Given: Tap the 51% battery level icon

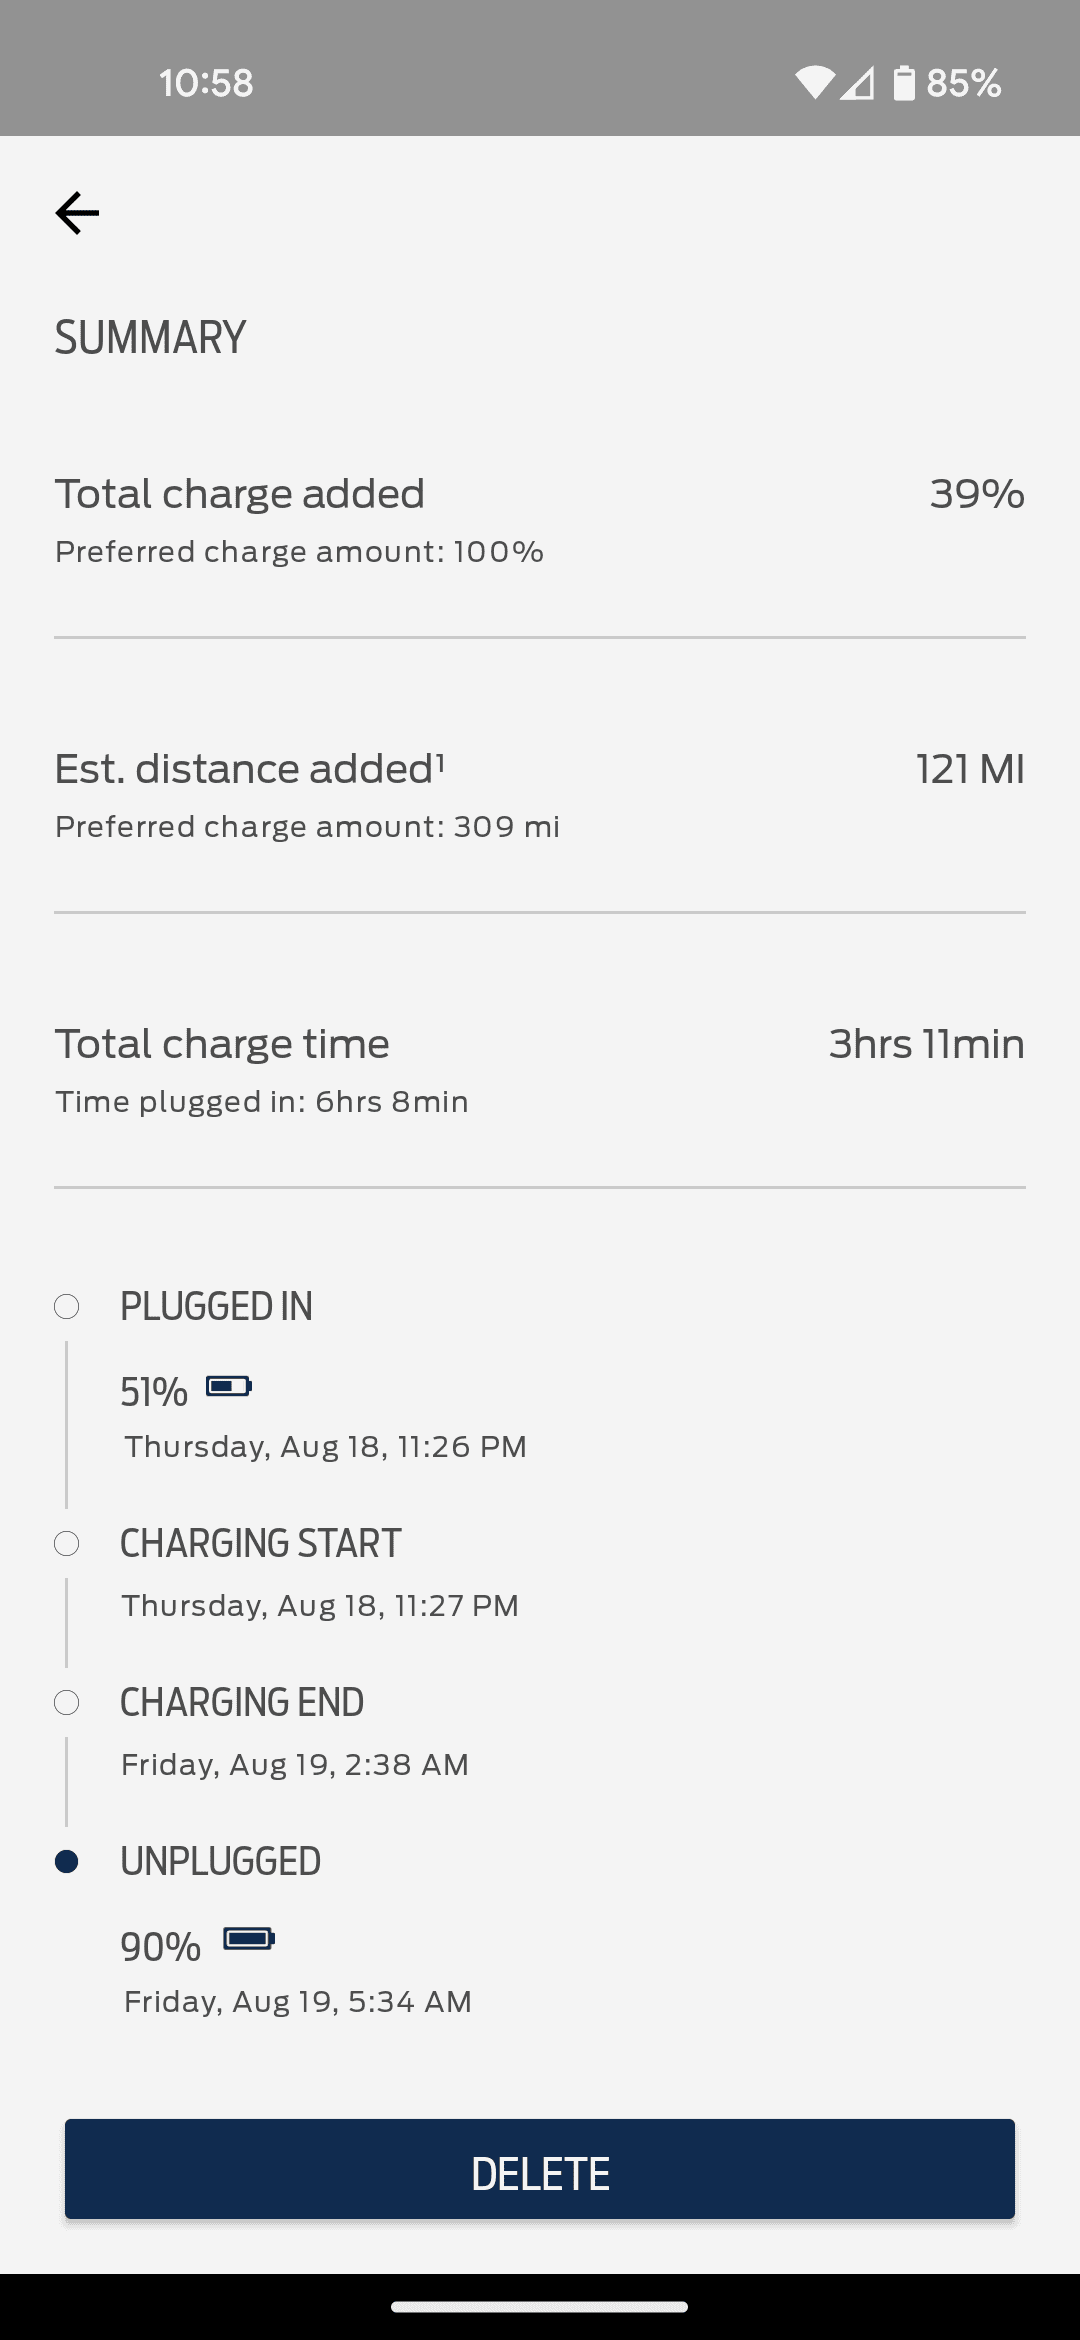Looking at the screenshot, I should coord(229,1386).
